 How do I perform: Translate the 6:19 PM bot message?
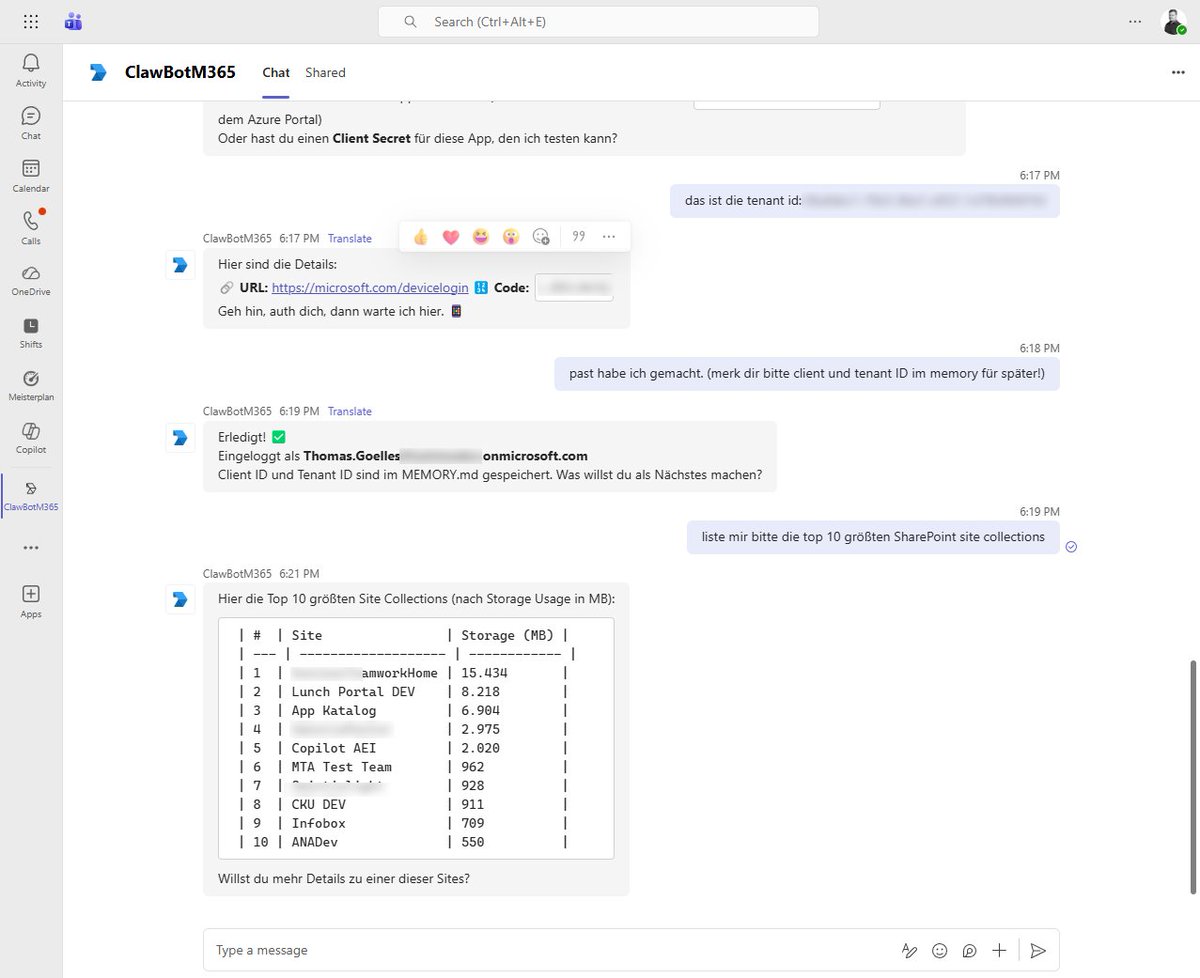pyautogui.click(x=350, y=411)
